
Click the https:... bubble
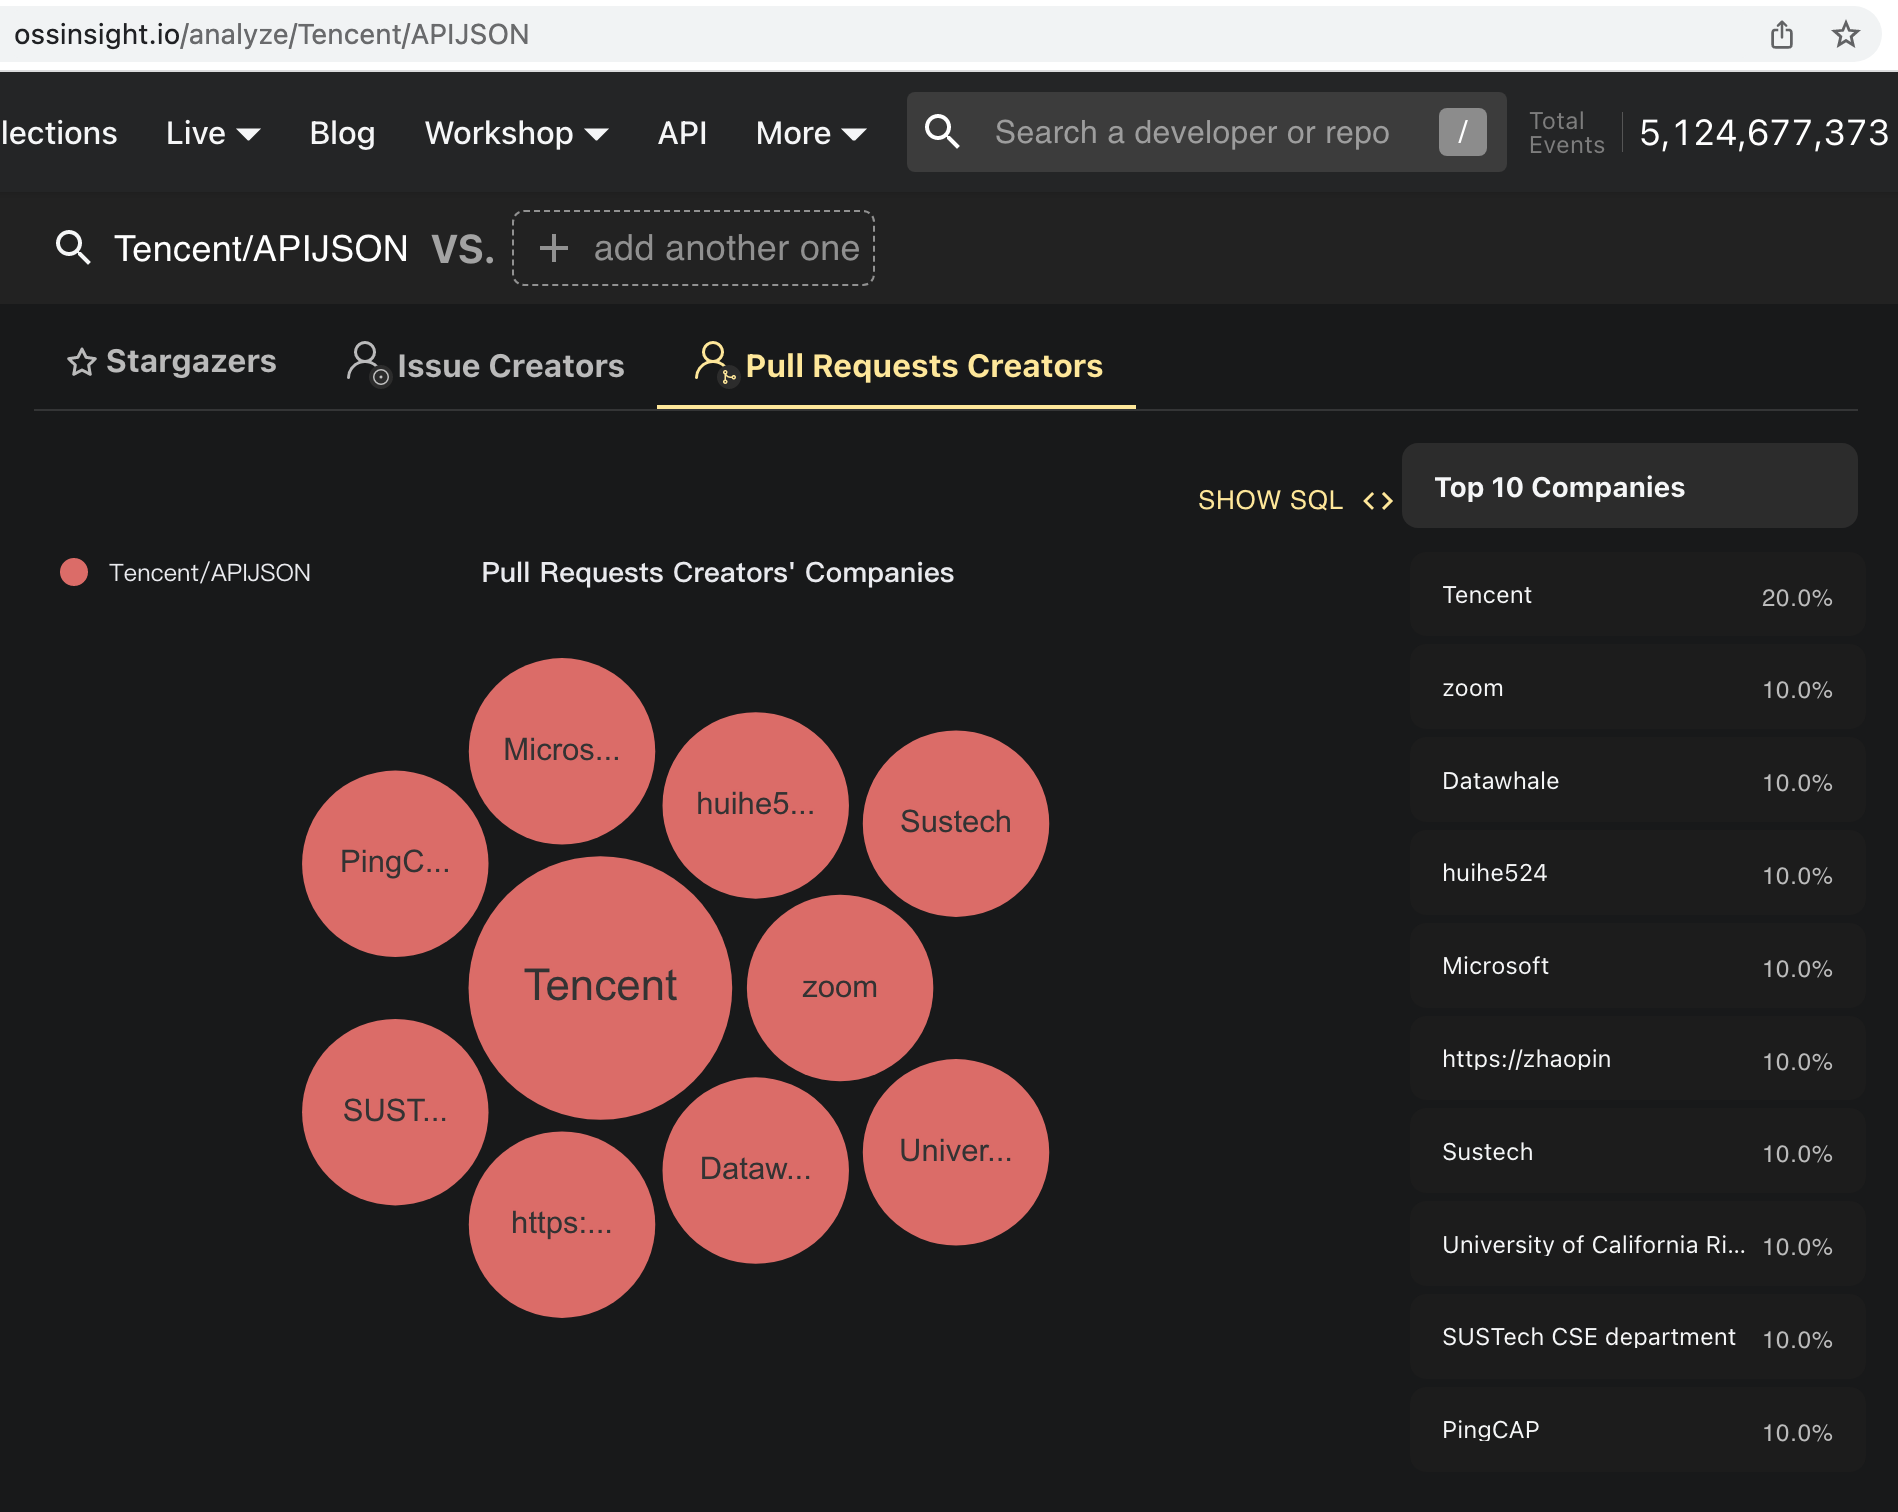click(562, 1224)
